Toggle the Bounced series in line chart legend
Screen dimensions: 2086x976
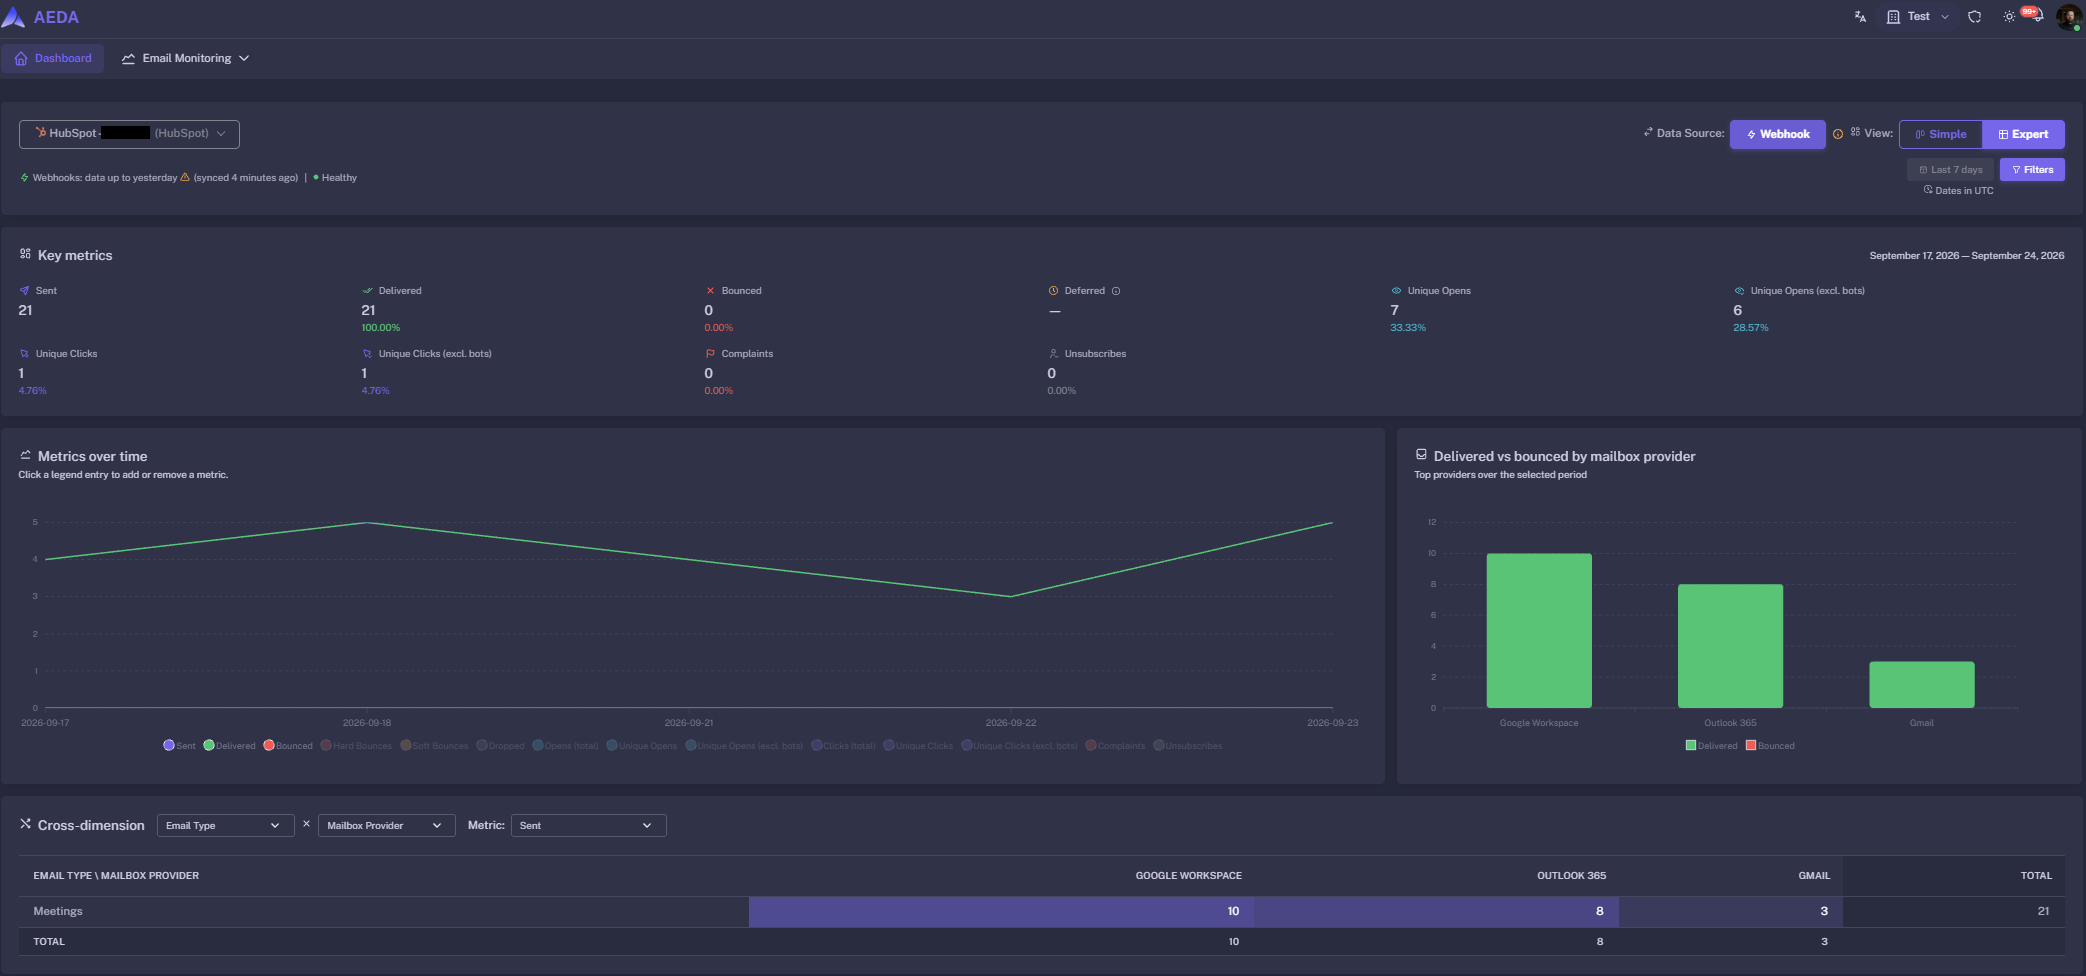click(288, 746)
